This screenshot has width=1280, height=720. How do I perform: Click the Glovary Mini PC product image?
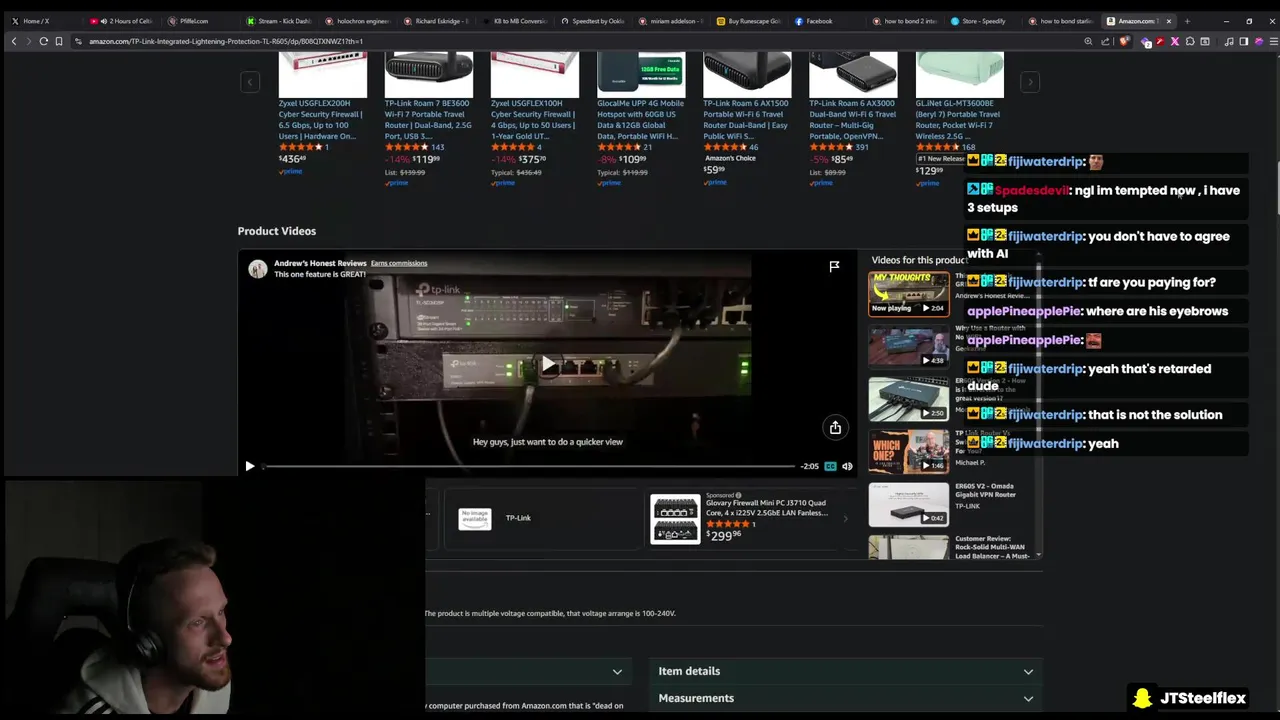675,518
